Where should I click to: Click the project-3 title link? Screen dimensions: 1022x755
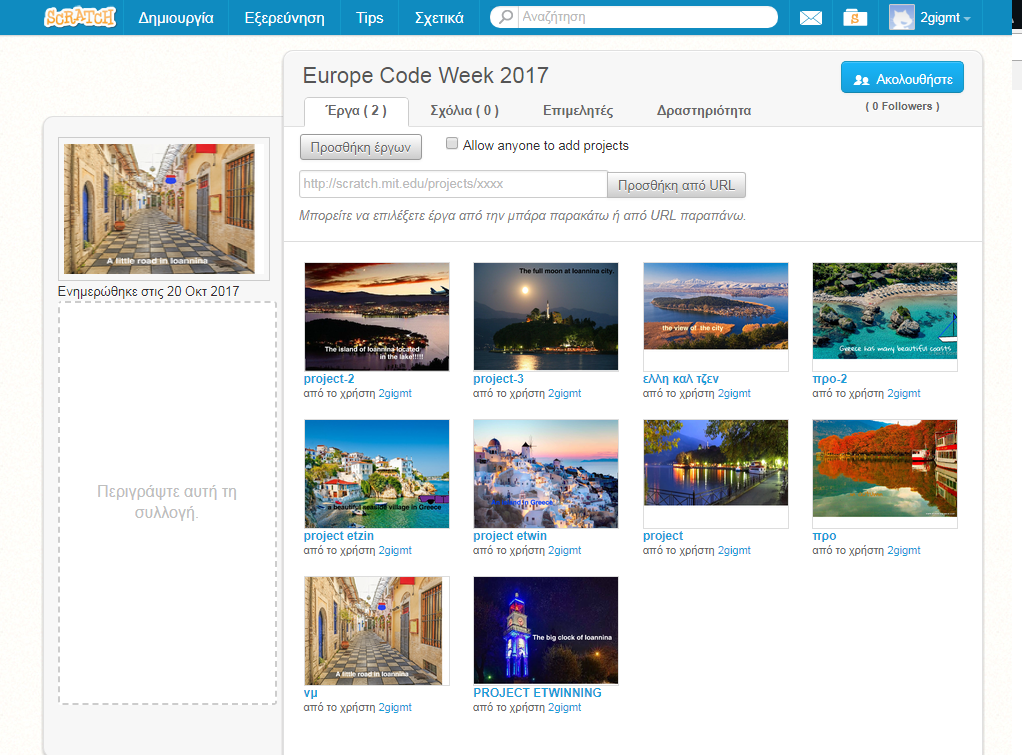pos(499,379)
